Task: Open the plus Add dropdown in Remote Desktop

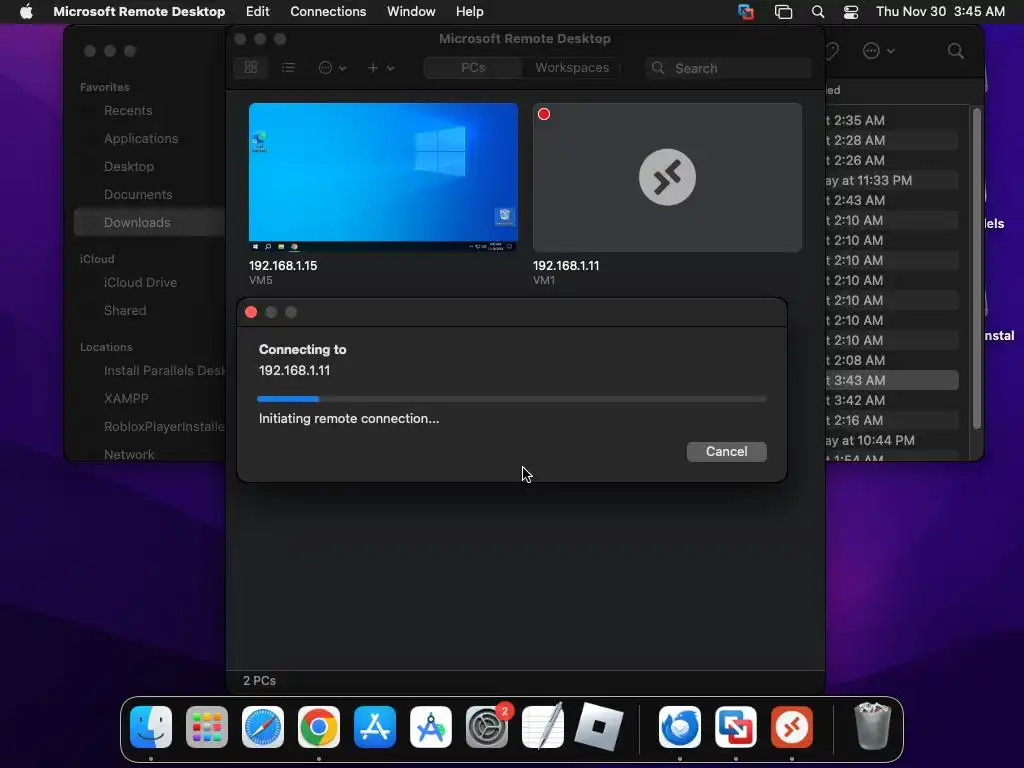Action: point(380,68)
